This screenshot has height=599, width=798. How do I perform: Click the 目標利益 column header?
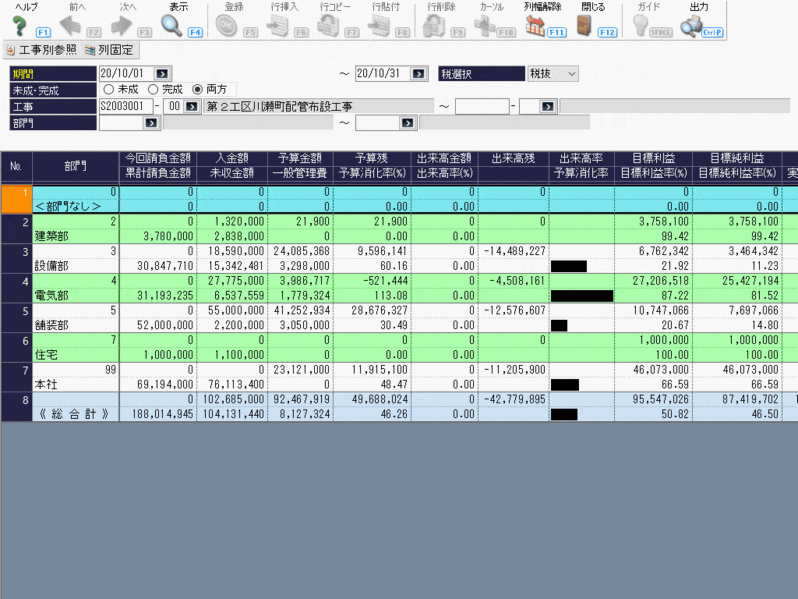[653, 158]
